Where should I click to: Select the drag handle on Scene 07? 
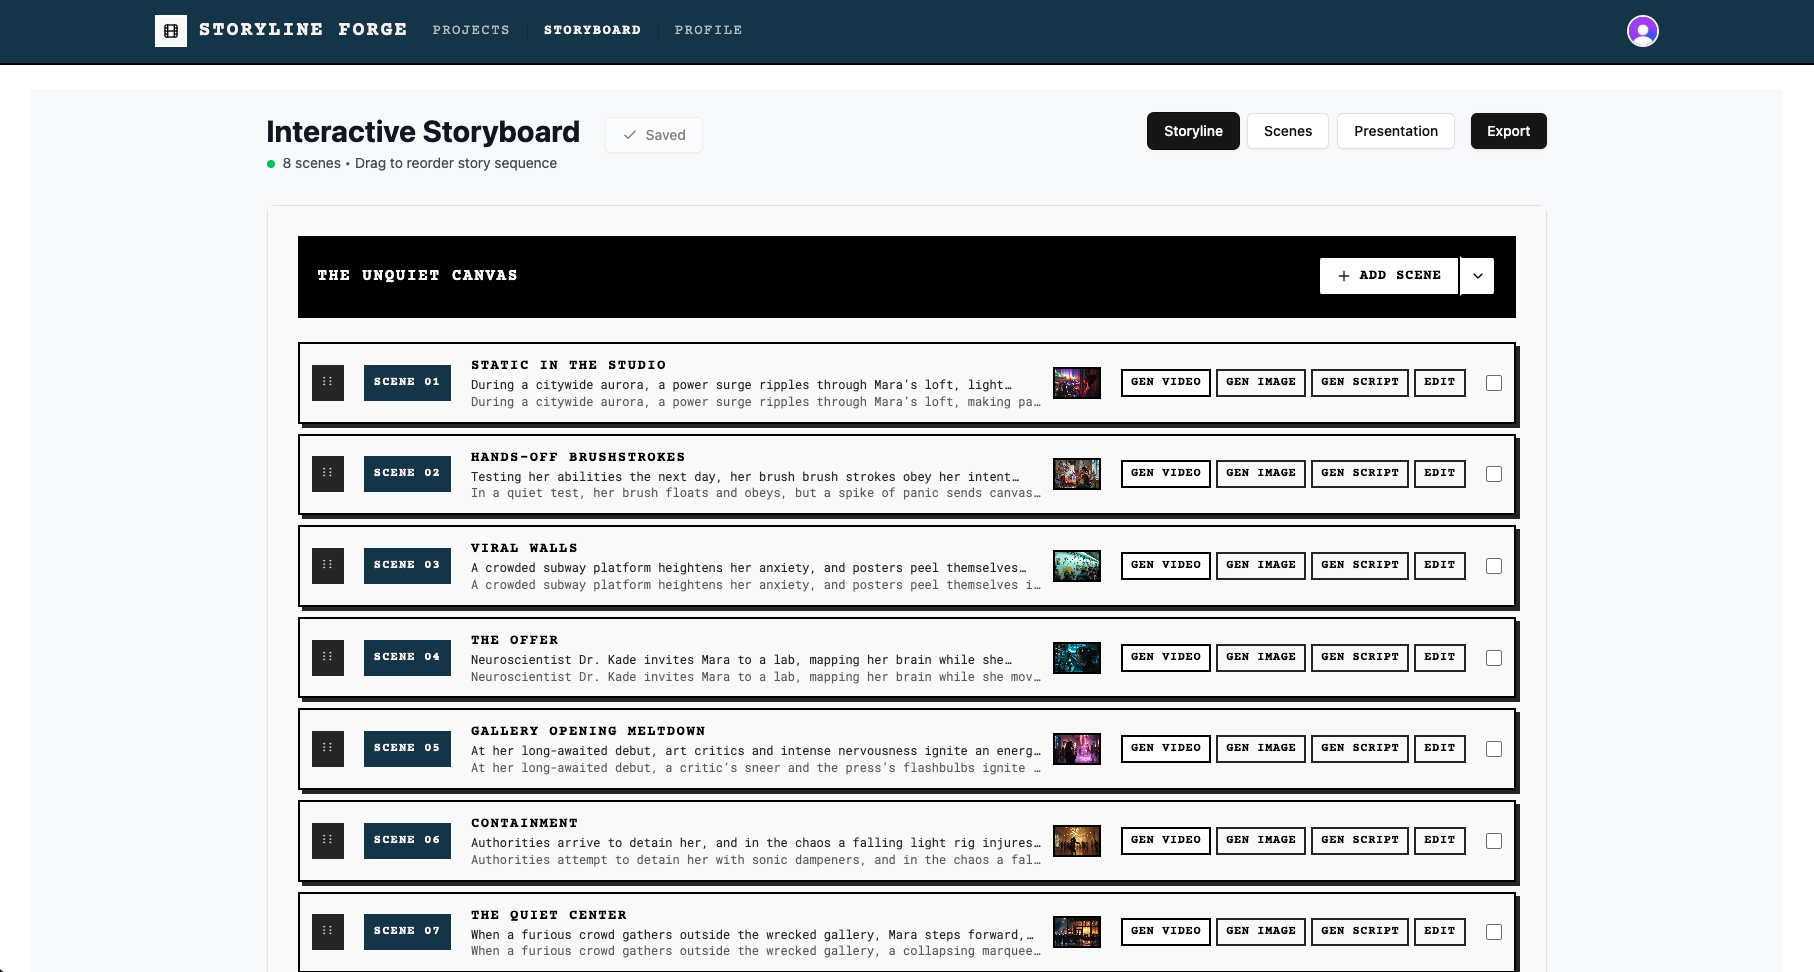(x=328, y=931)
